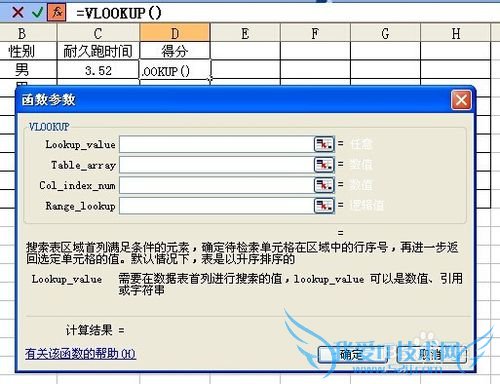Select column E header
Image resolution: width=500 pixels, height=384 pixels.
click(x=245, y=34)
